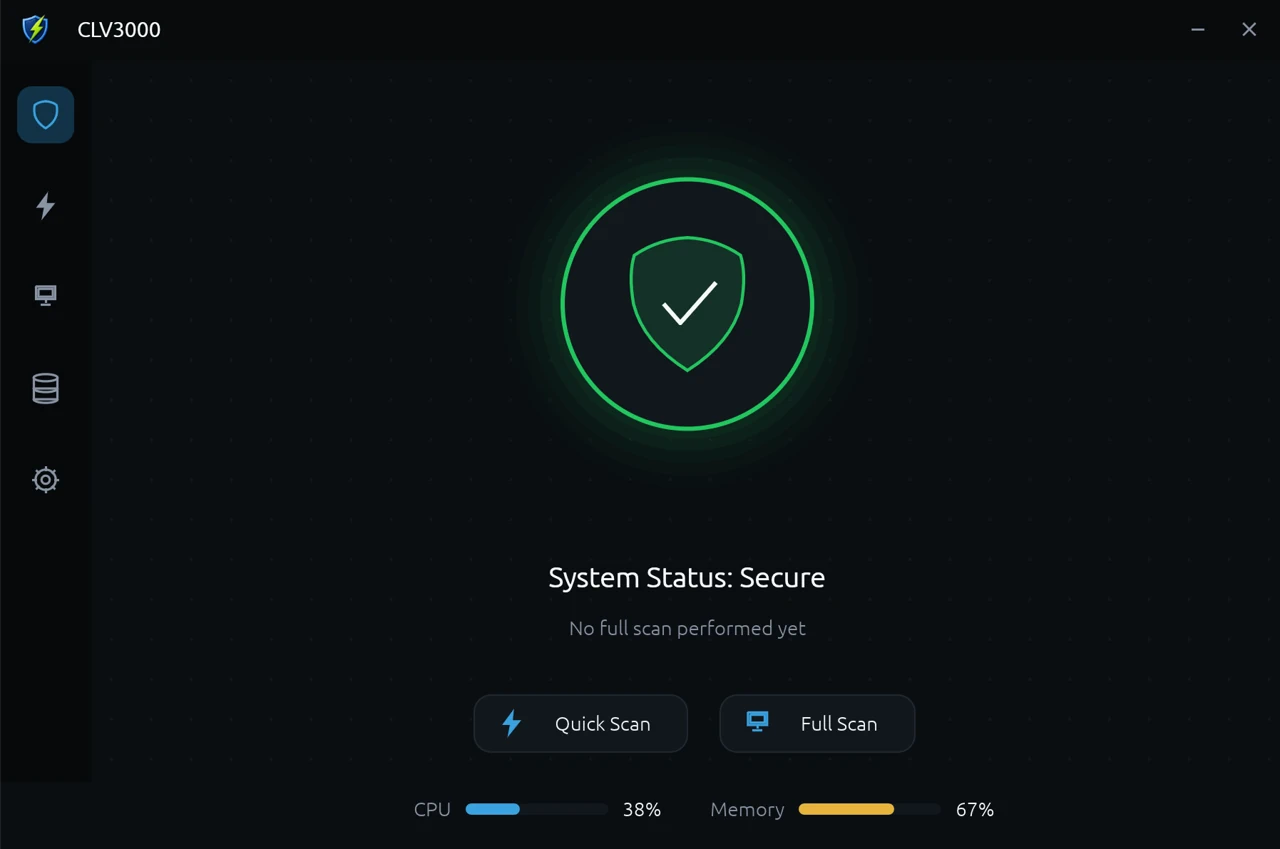The image size is (1280, 849).
Task: Open the monitor scan sidebar icon
Action: click(x=45, y=296)
